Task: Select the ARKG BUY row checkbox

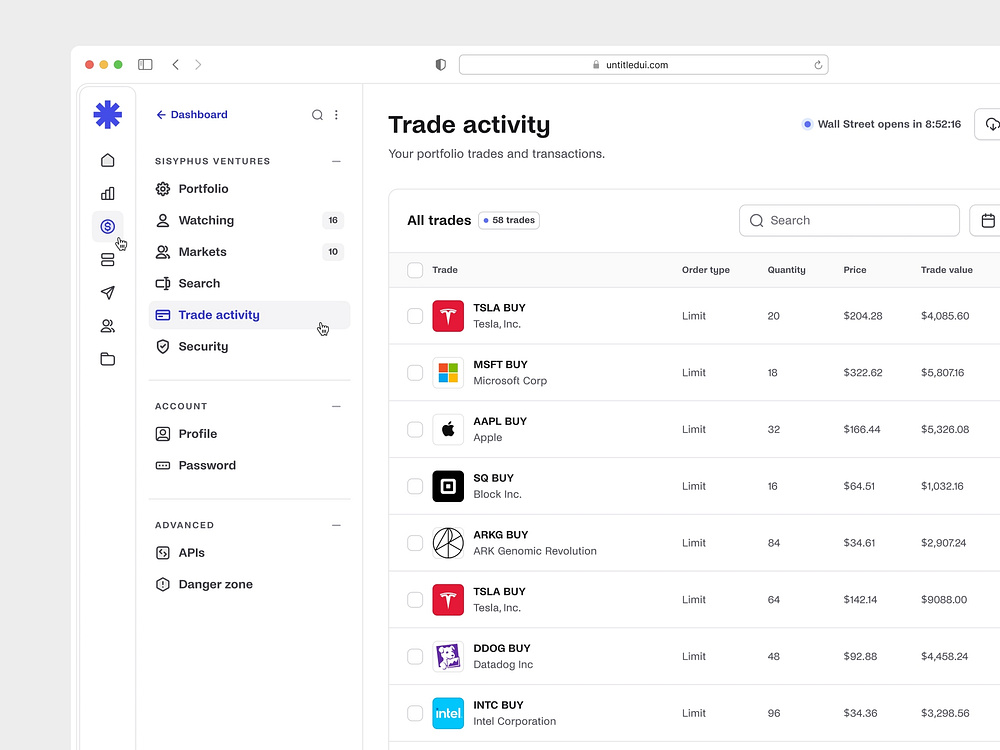Action: point(415,543)
